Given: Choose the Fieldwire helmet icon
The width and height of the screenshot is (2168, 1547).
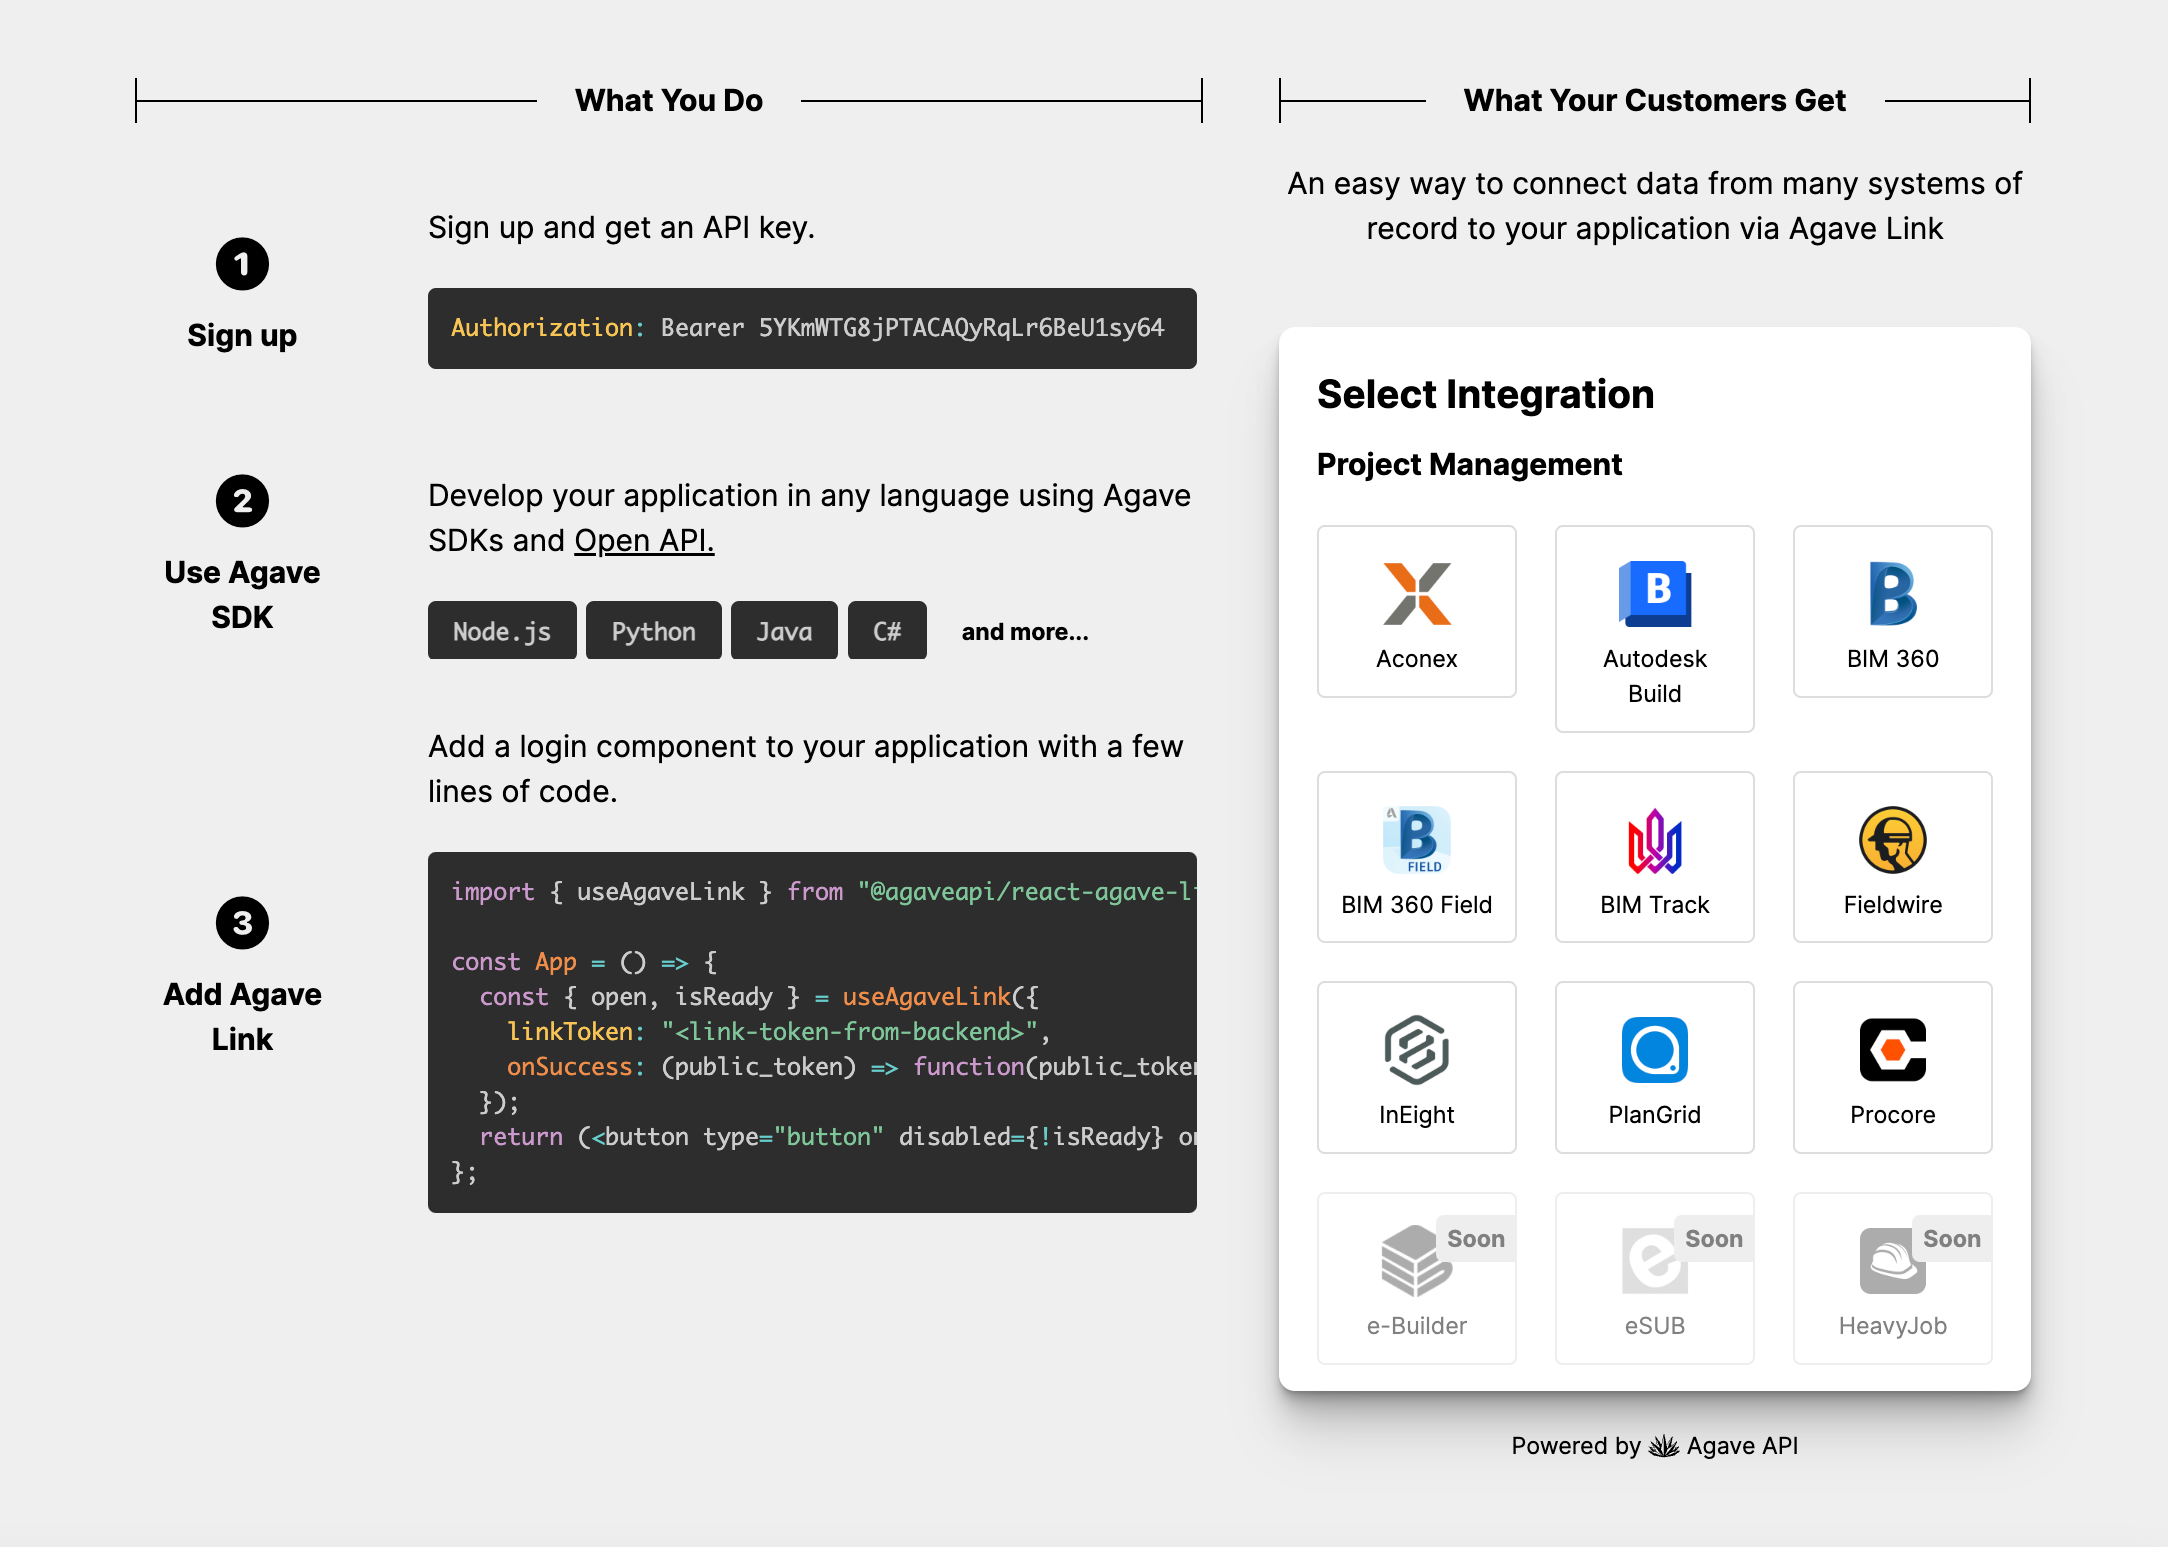Looking at the screenshot, I should (1892, 840).
